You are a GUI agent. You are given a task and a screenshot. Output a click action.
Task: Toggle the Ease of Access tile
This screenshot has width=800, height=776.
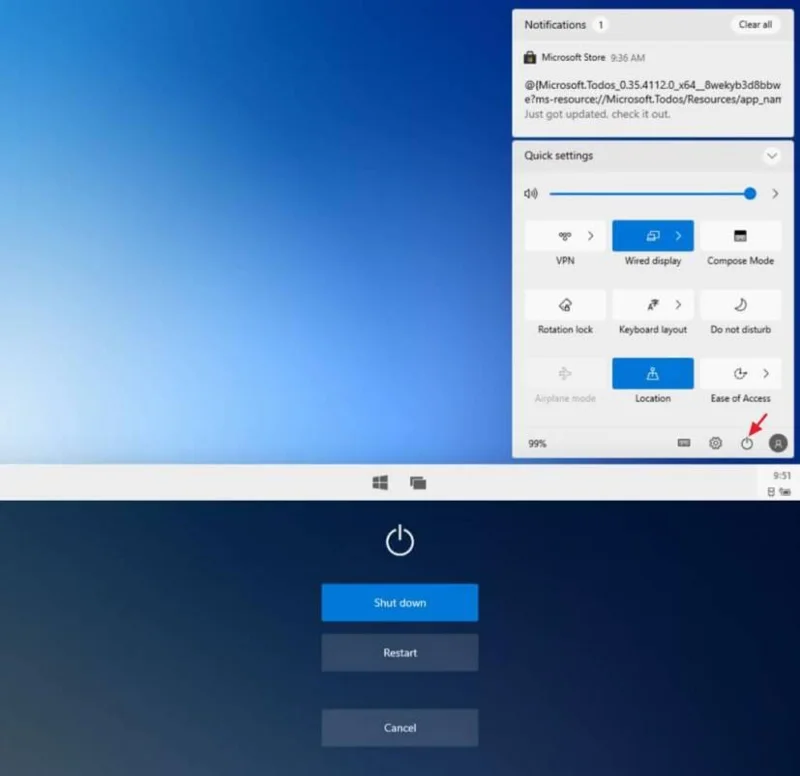(x=740, y=373)
